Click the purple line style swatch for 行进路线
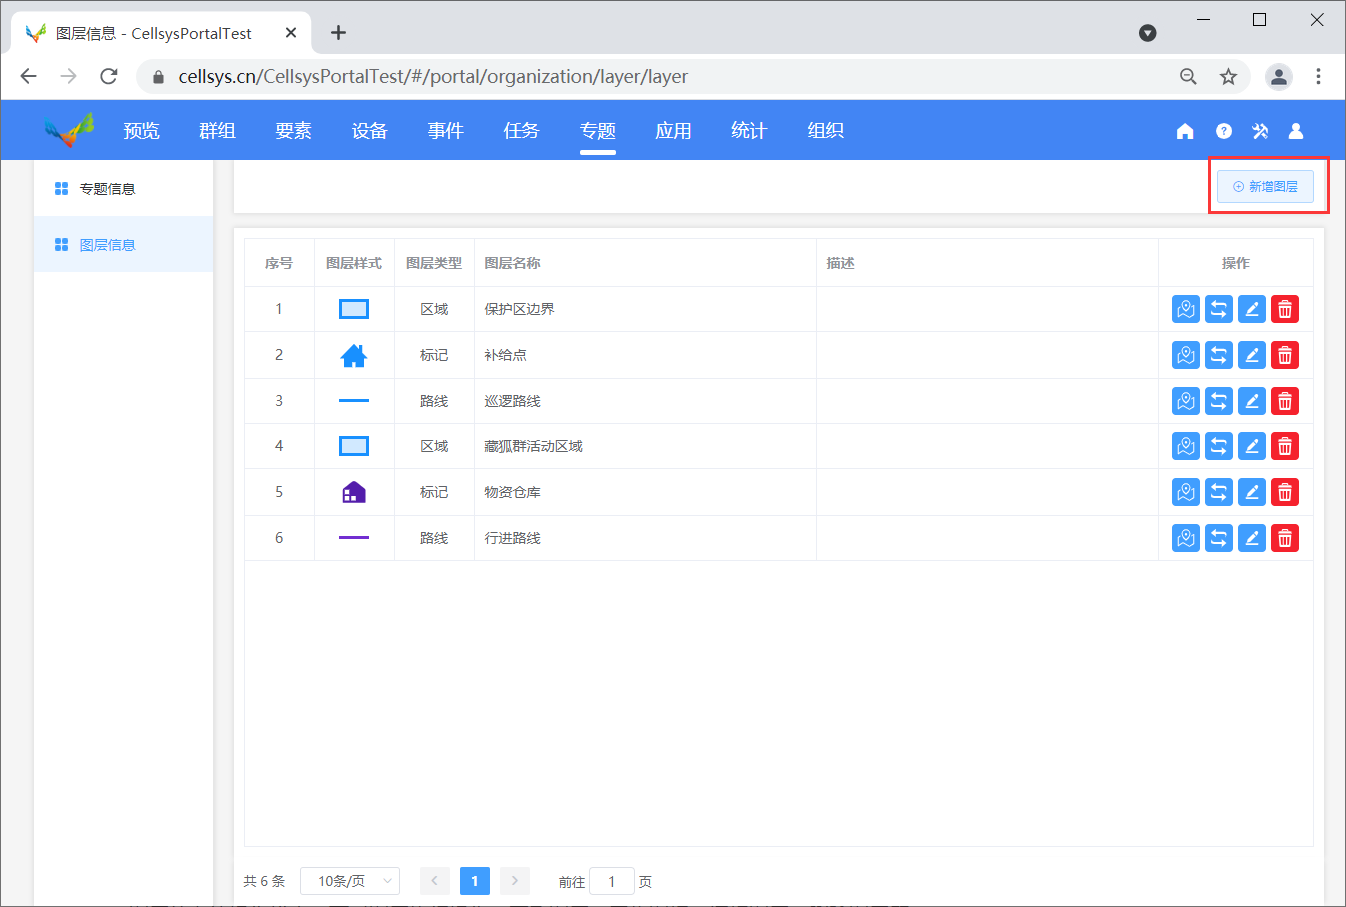 (354, 538)
